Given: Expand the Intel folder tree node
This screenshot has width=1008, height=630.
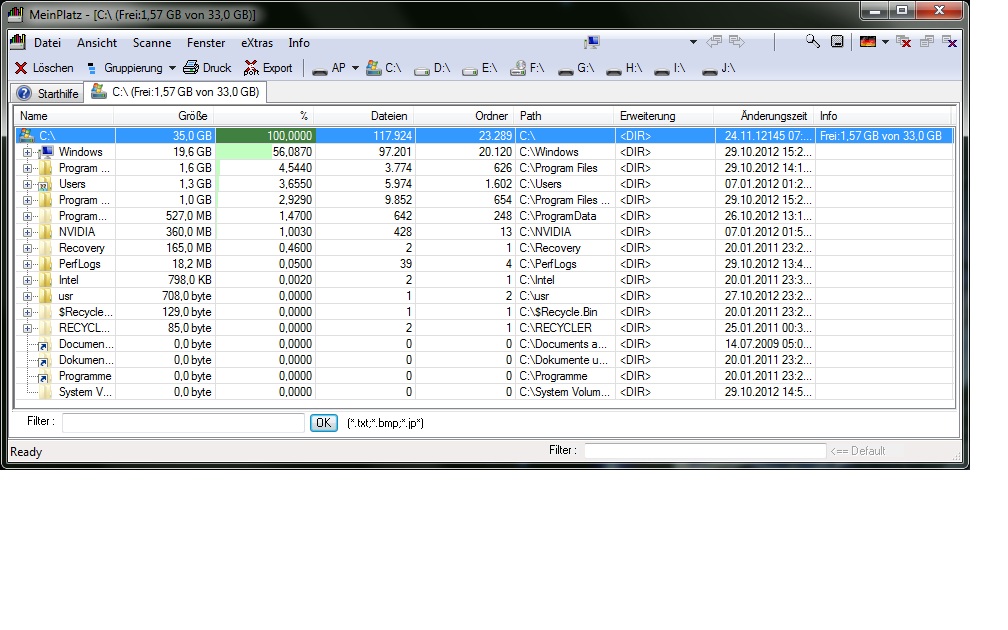Looking at the screenshot, I should 27,280.
